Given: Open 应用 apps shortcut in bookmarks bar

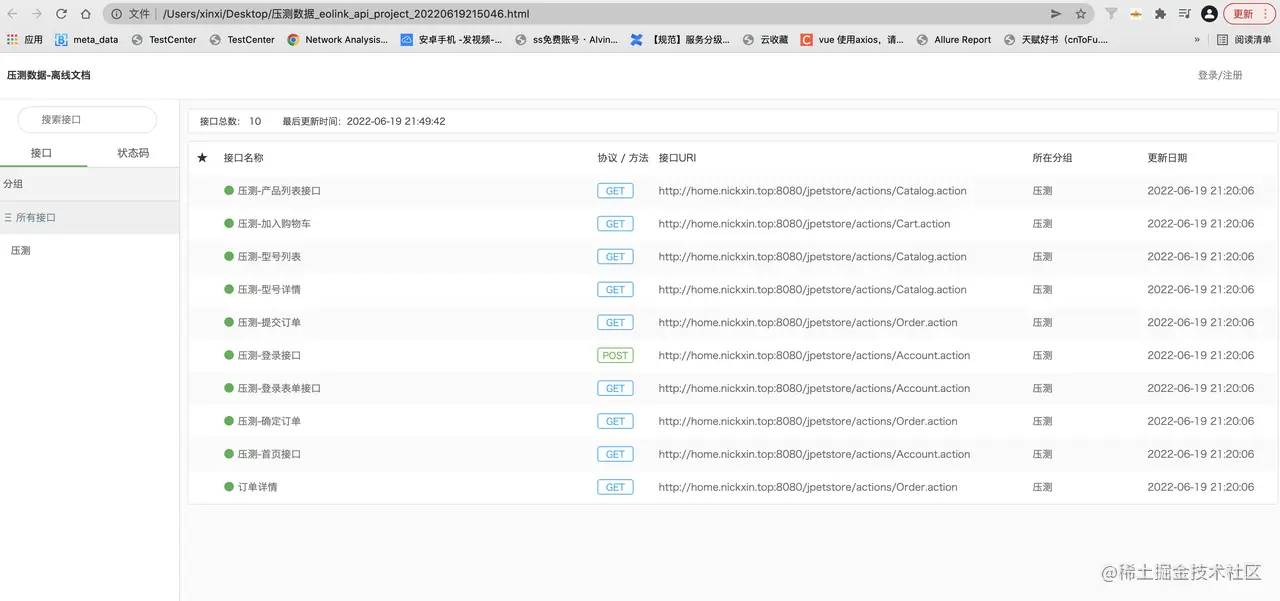Looking at the screenshot, I should click(x=25, y=40).
